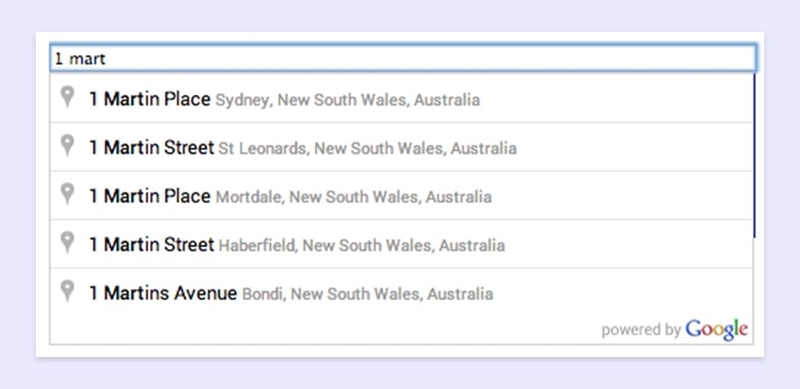Click "Haberfield, New South Wales, Australia" text
Viewport: 800px width, 389px height.
(362, 246)
